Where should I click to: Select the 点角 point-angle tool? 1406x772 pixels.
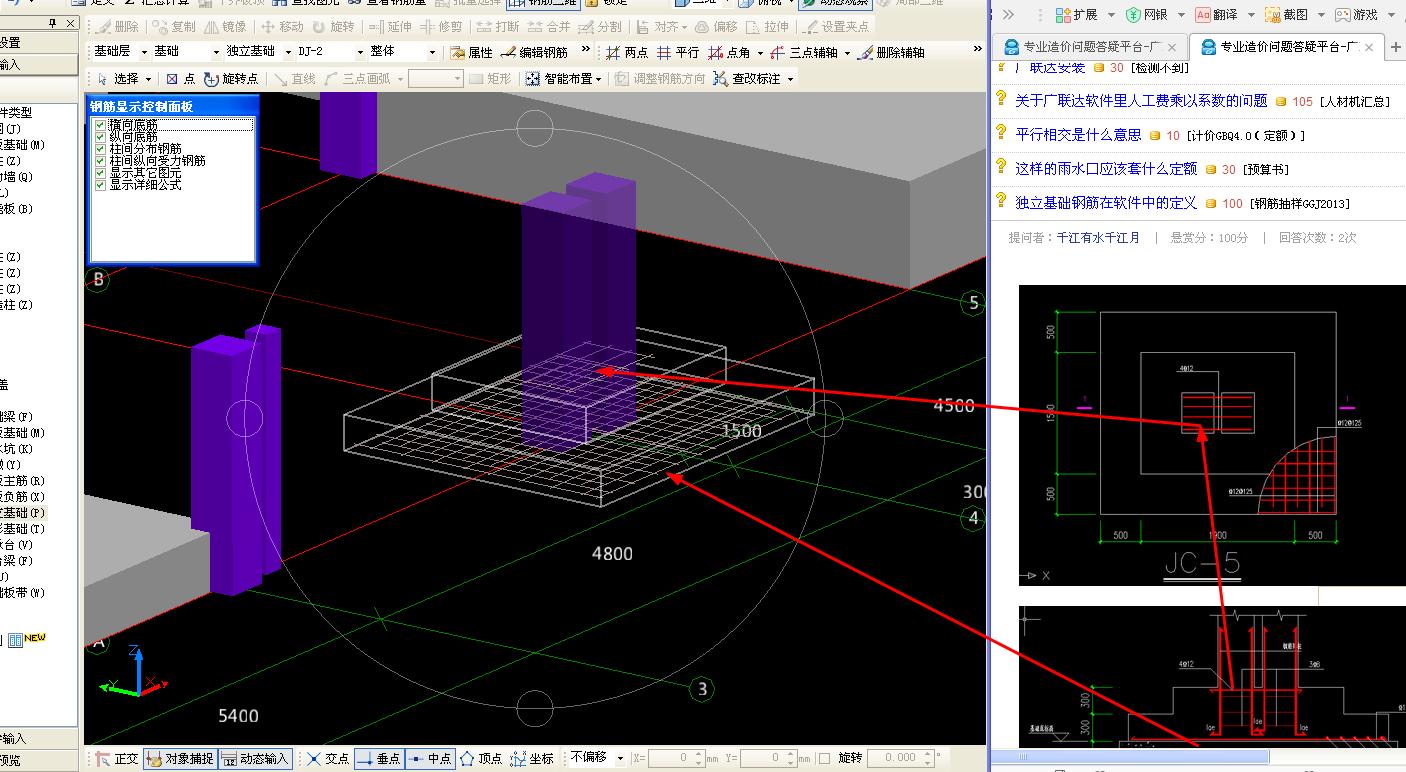click(729, 52)
